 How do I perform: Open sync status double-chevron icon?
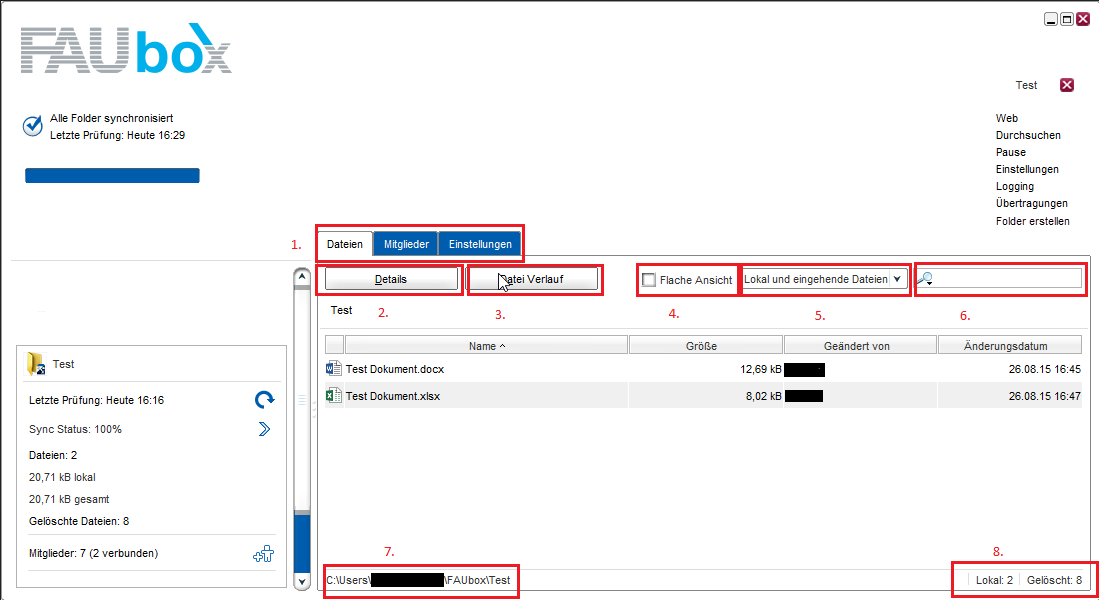pyautogui.click(x=264, y=429)
